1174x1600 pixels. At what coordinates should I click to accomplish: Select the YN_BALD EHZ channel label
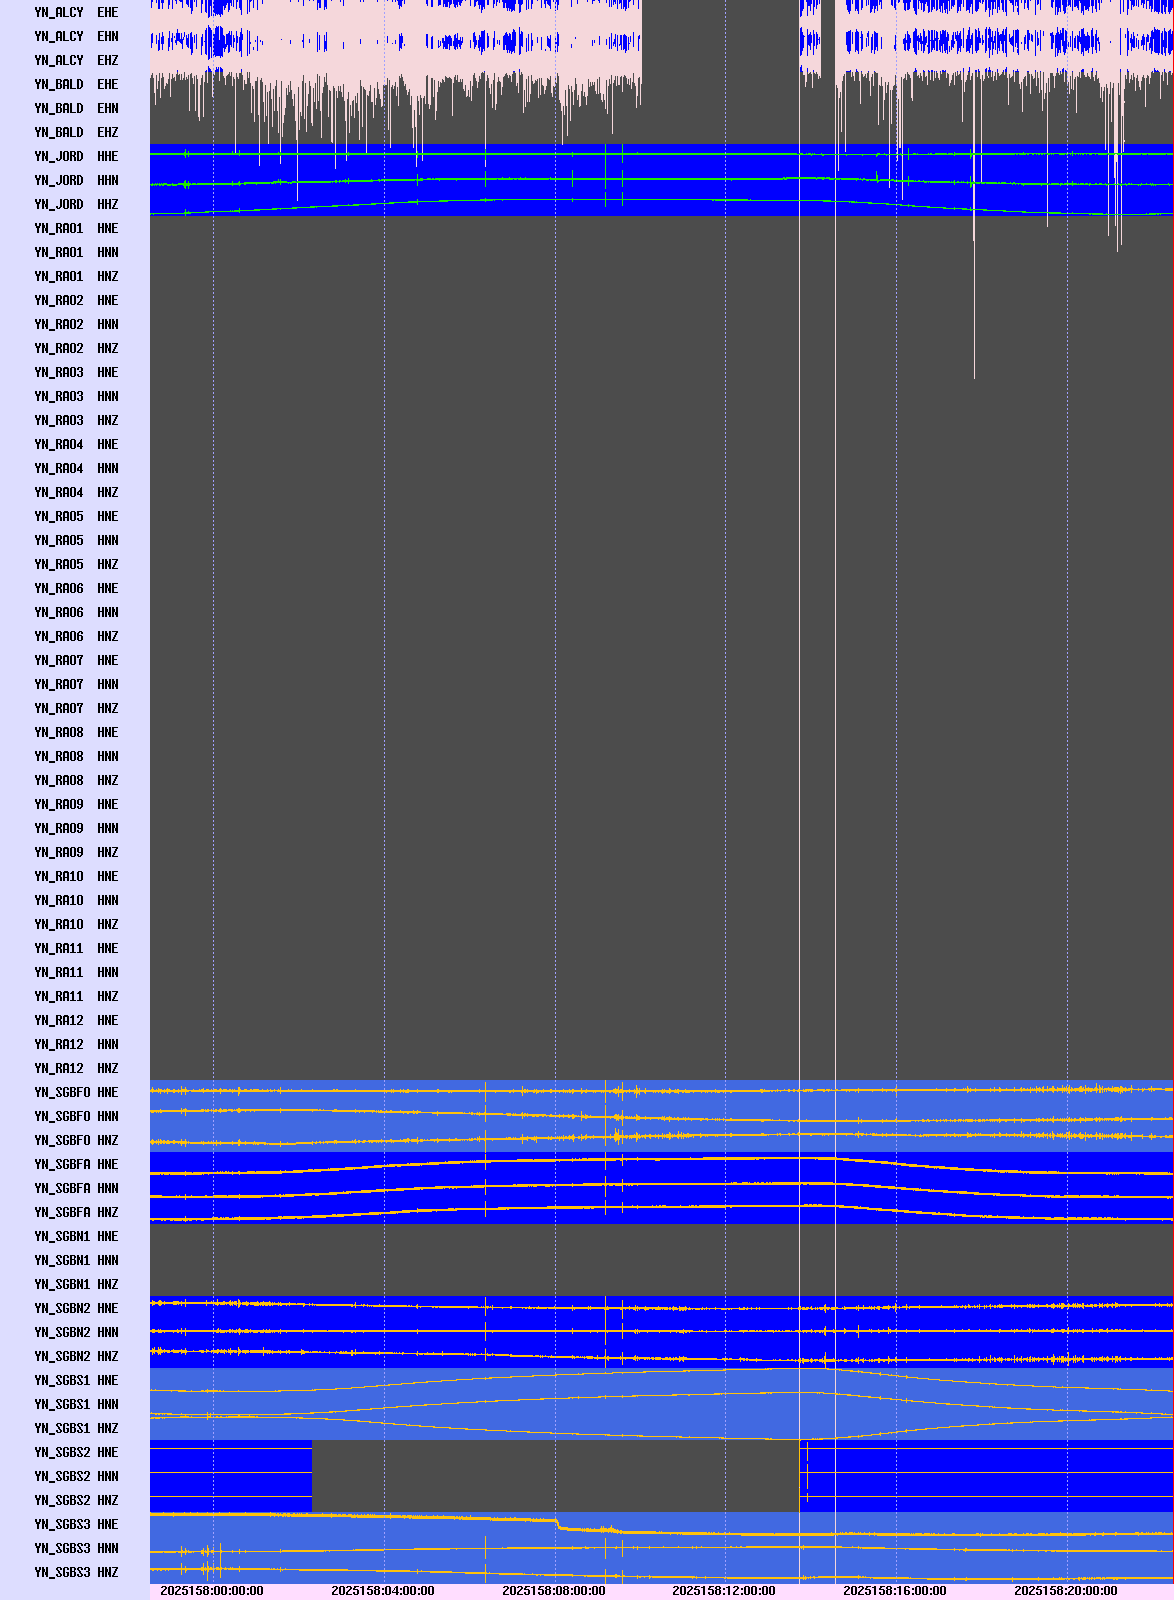tap(76, 132)
